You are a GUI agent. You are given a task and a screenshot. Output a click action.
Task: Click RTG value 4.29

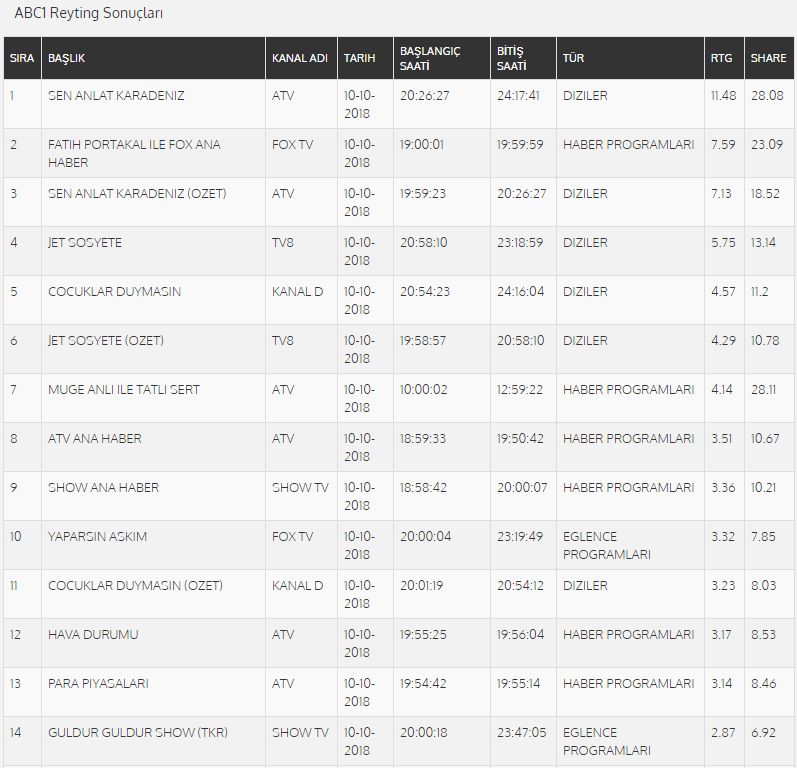[723, 341]
